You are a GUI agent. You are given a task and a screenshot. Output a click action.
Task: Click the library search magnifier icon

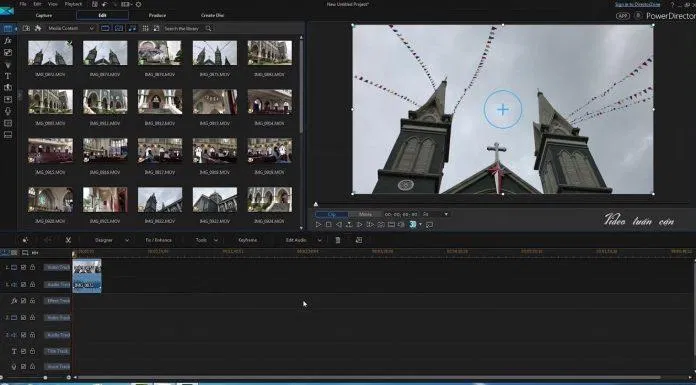[x=208, y=28]
